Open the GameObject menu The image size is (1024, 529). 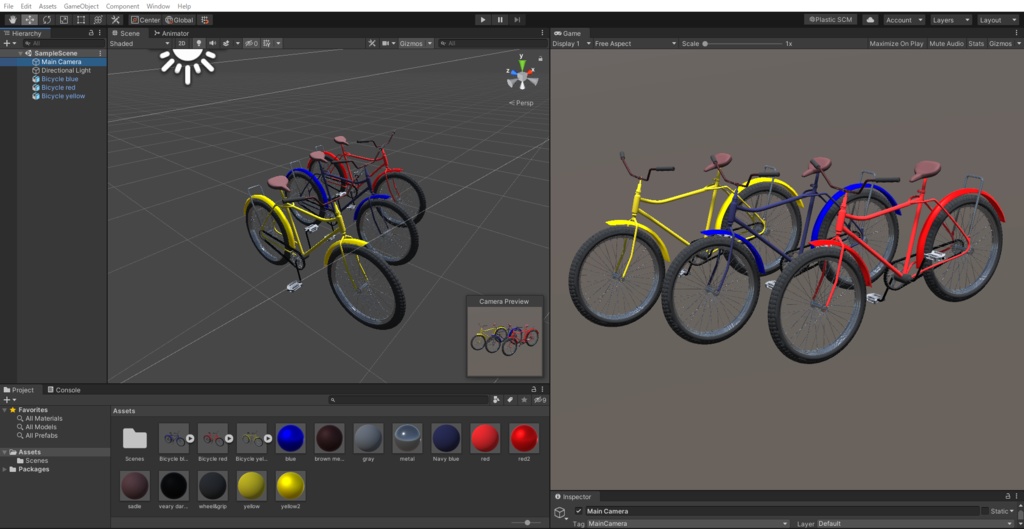click(81, 6)
